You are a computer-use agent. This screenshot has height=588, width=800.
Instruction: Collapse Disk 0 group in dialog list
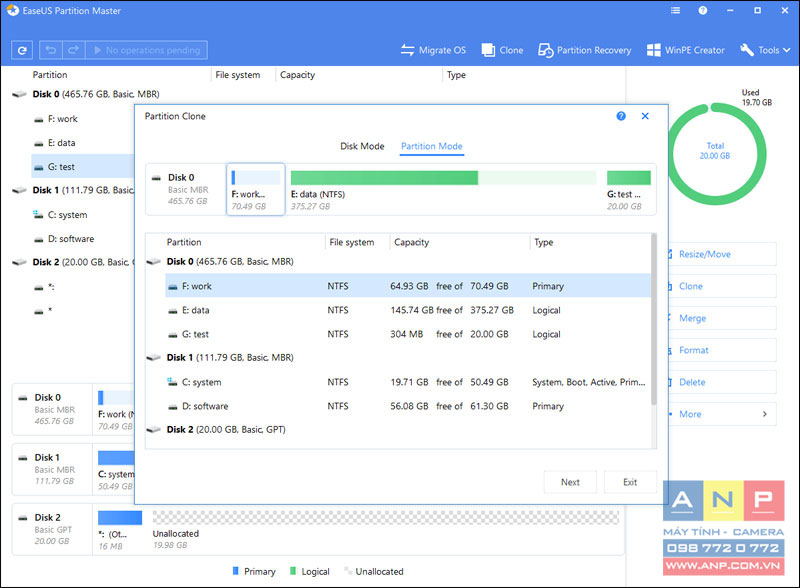point(154,262)
